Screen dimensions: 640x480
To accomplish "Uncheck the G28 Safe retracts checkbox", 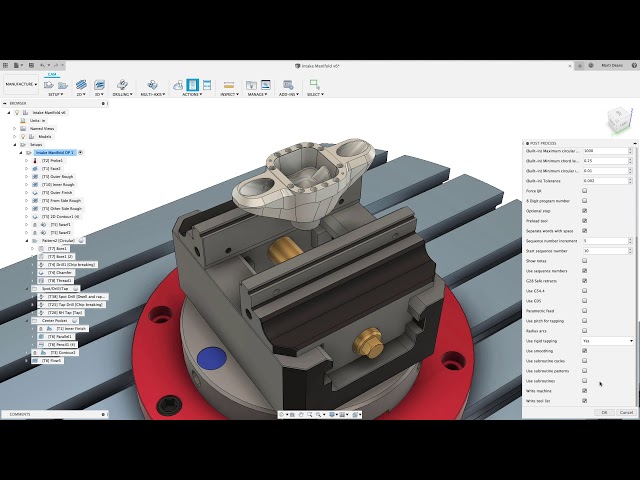I will [584, 280].
